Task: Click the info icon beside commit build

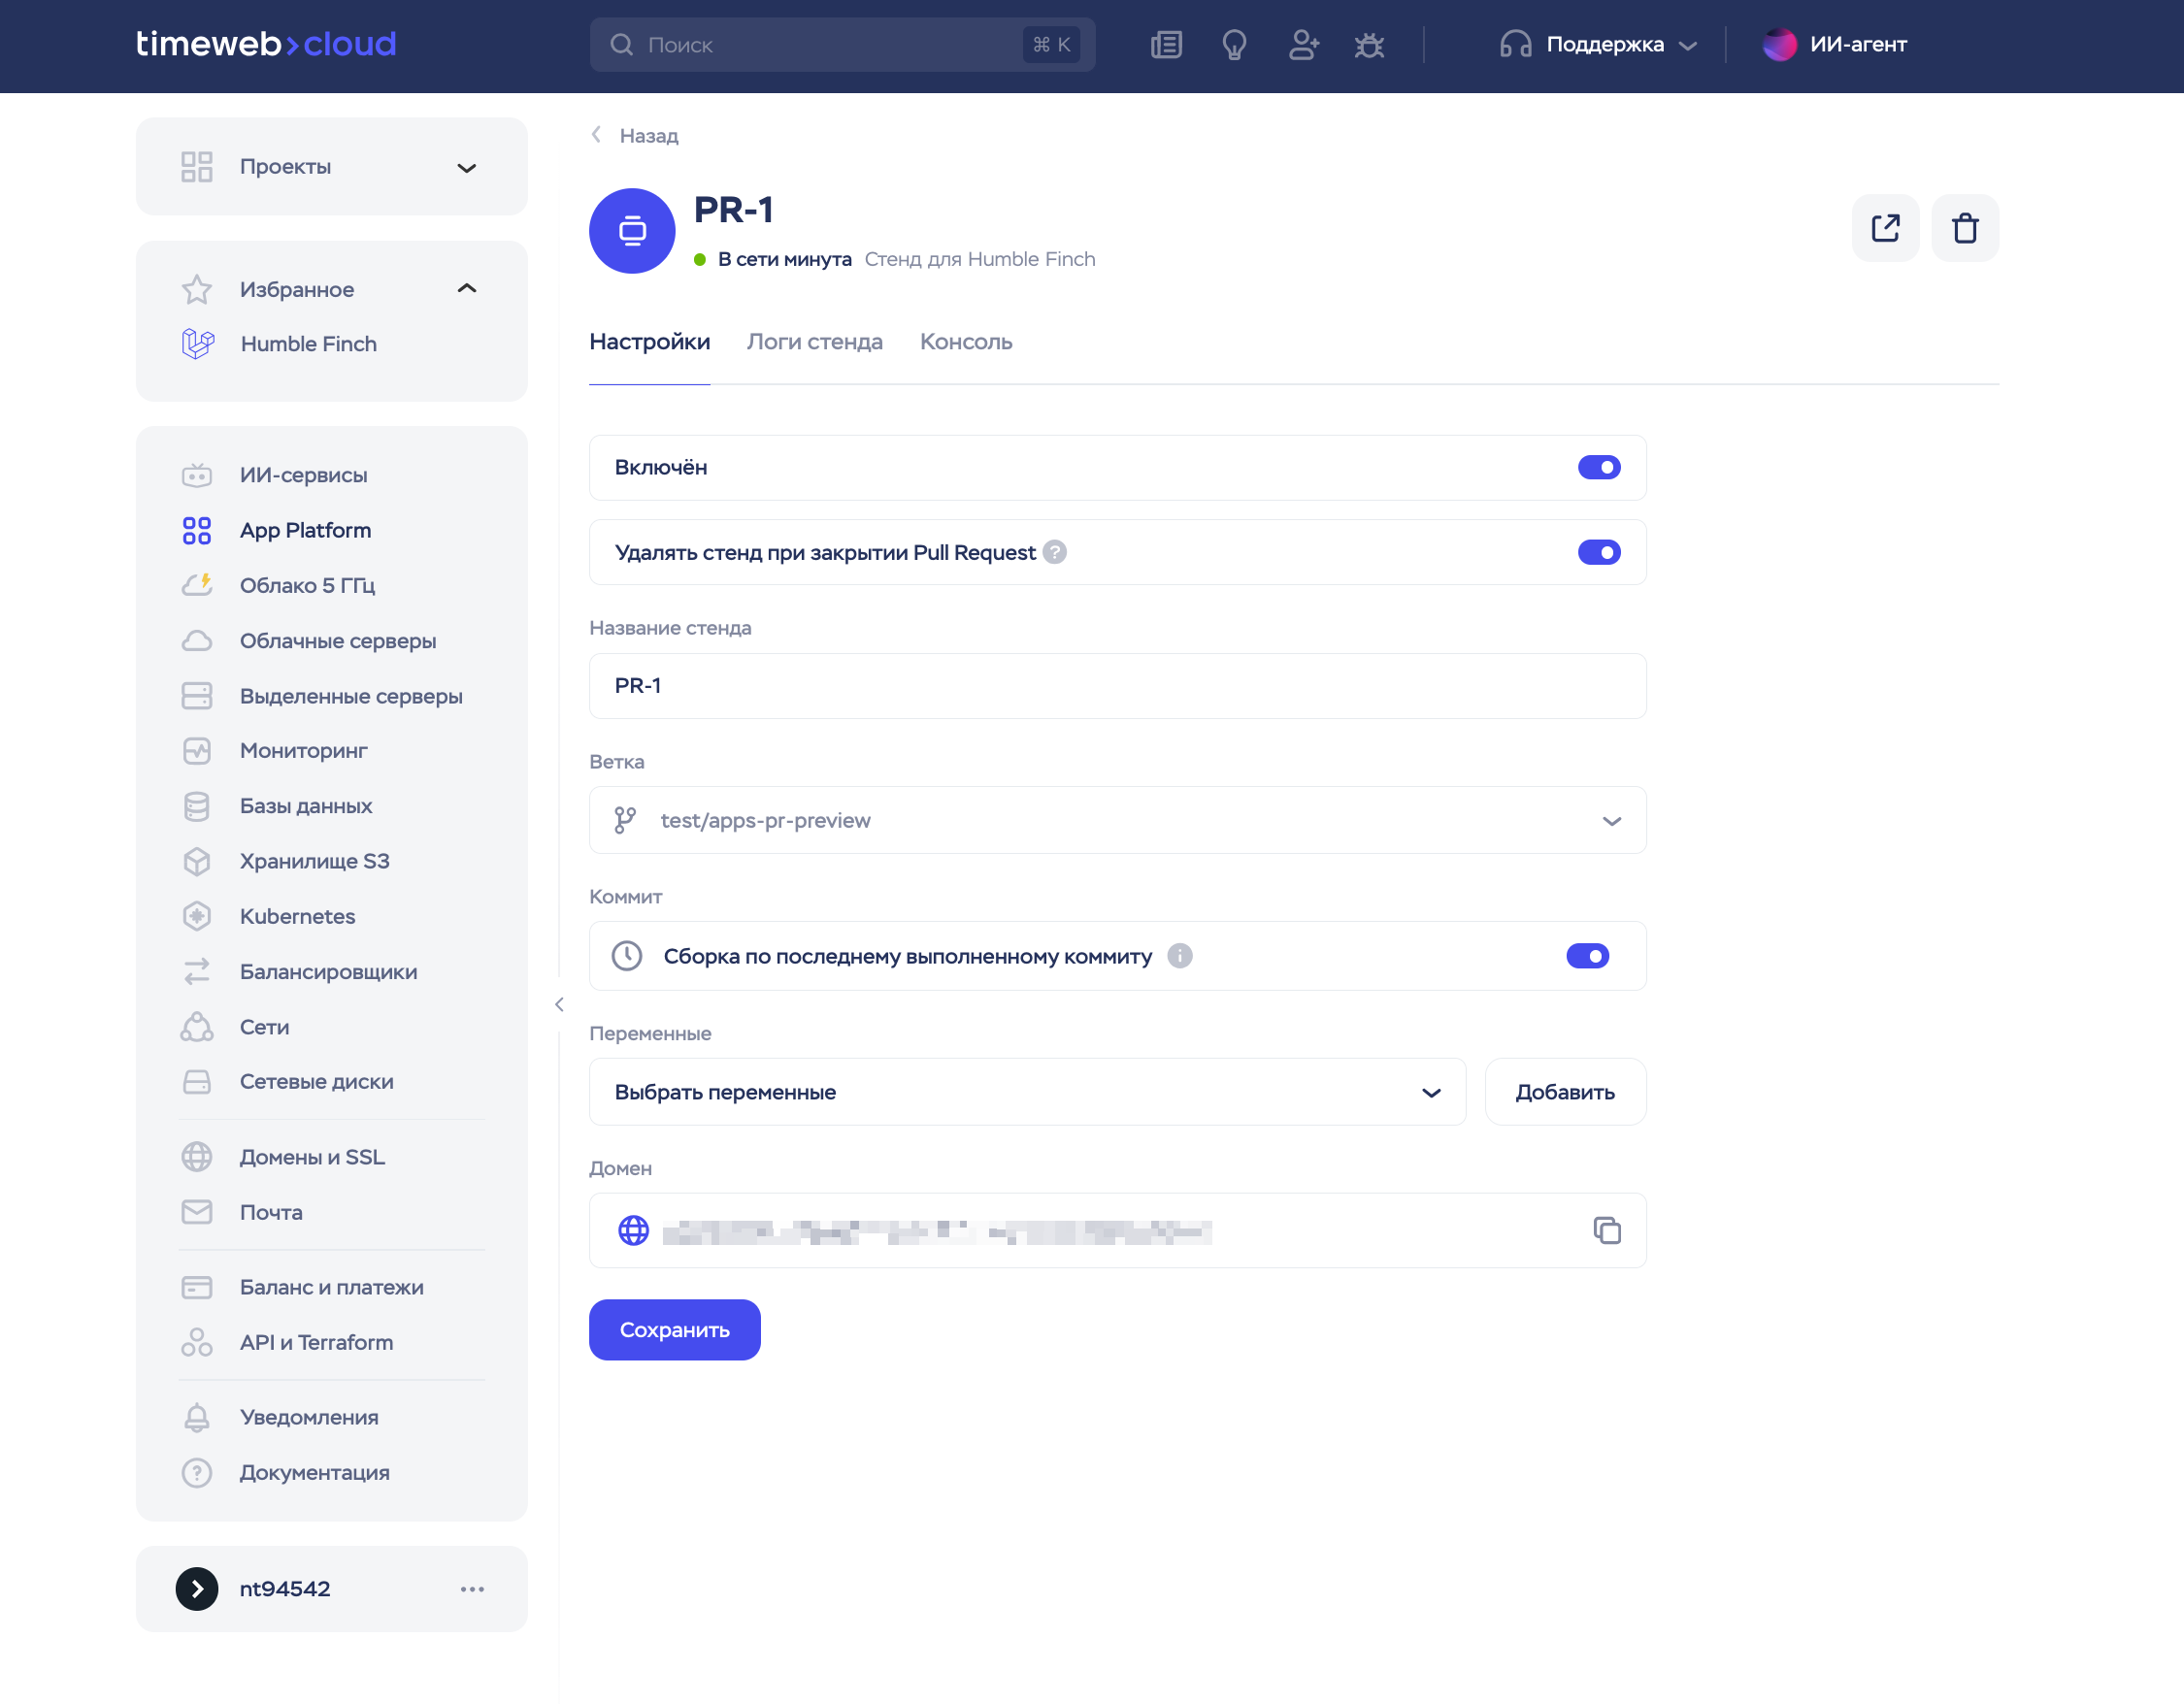Action: click(x=1179, y=956)
